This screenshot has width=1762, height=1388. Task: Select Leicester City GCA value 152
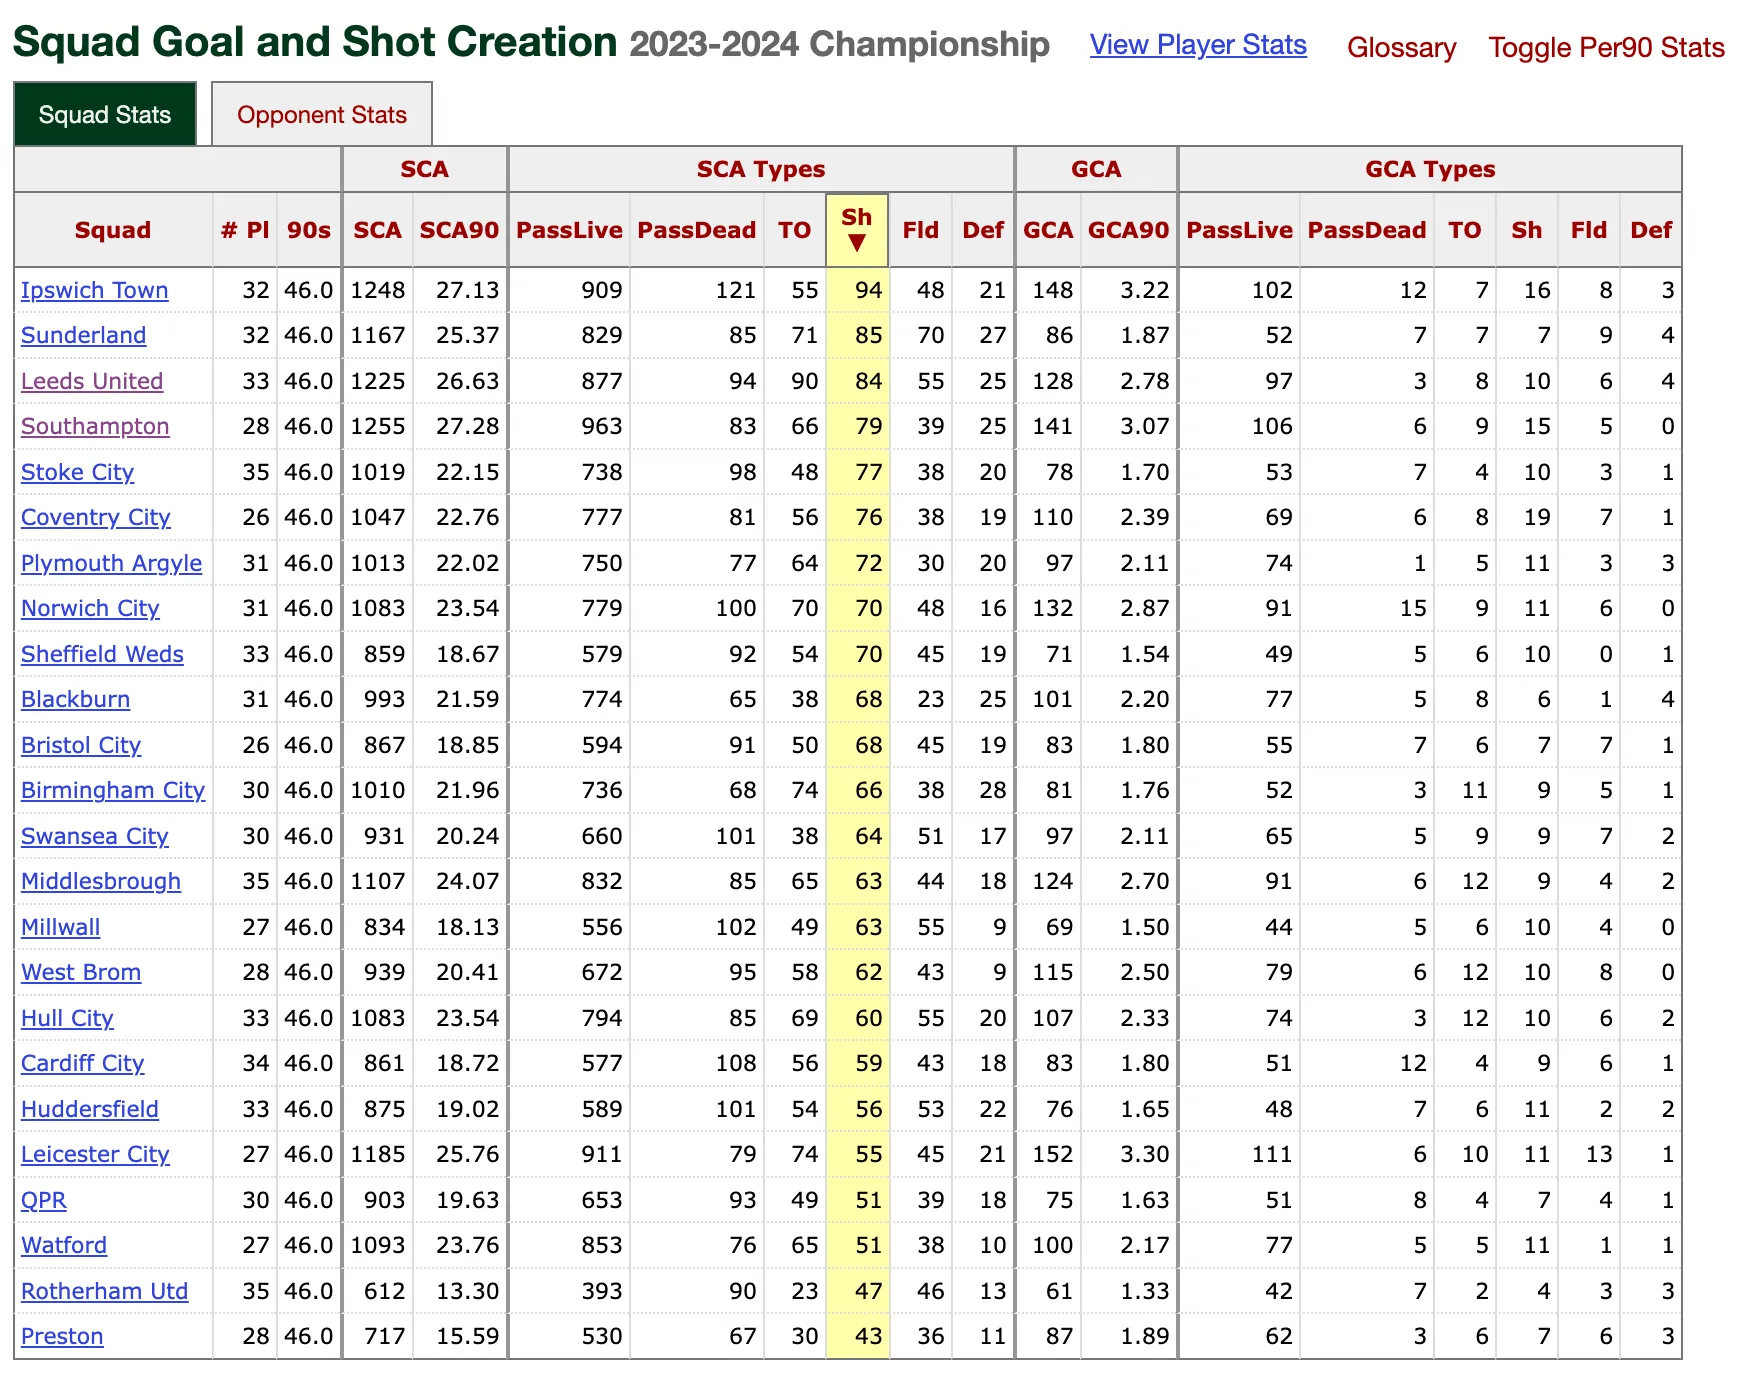pos(1053,1154)
